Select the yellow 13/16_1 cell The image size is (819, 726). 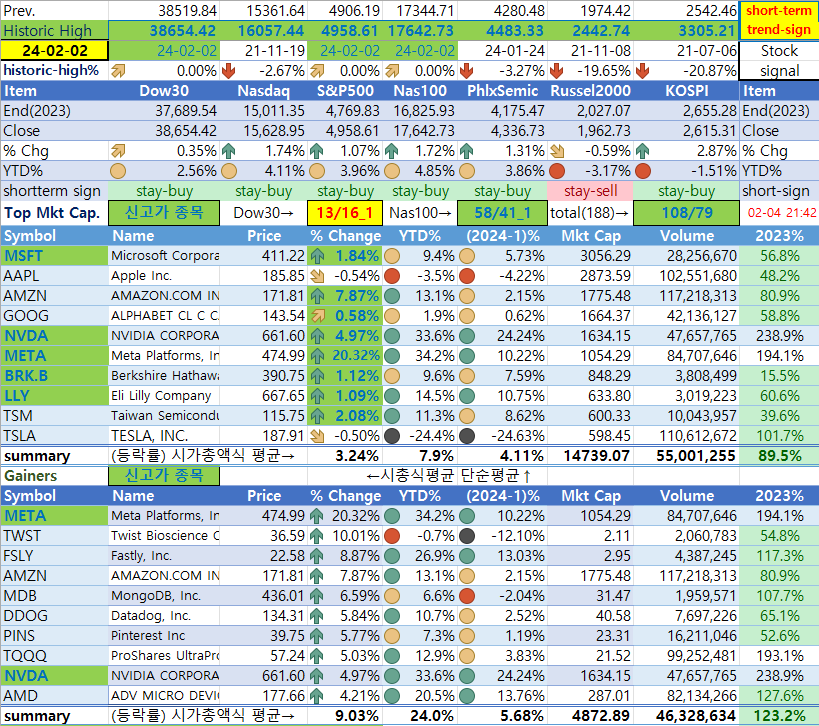pos(345,213)
